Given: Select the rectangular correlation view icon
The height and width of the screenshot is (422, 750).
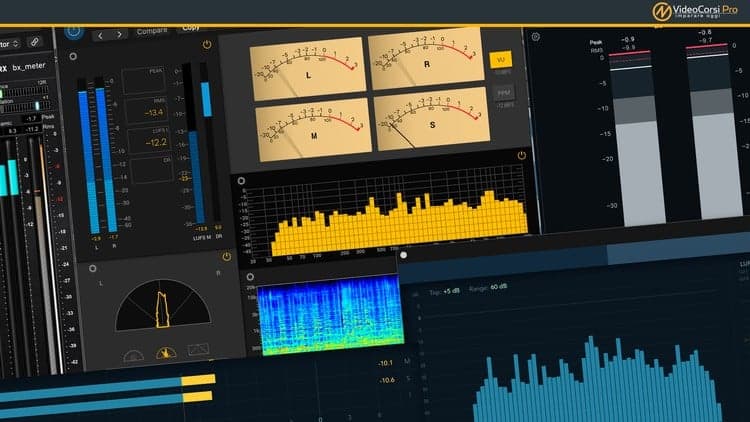Looking at the screenshot, I should click(198, 349).
